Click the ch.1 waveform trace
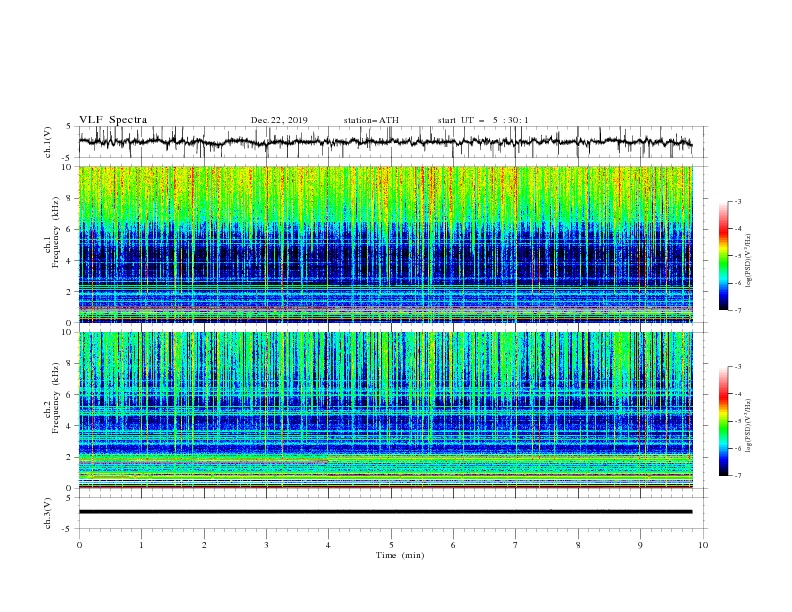Screen dimensions: 792x612 (385, 142)
